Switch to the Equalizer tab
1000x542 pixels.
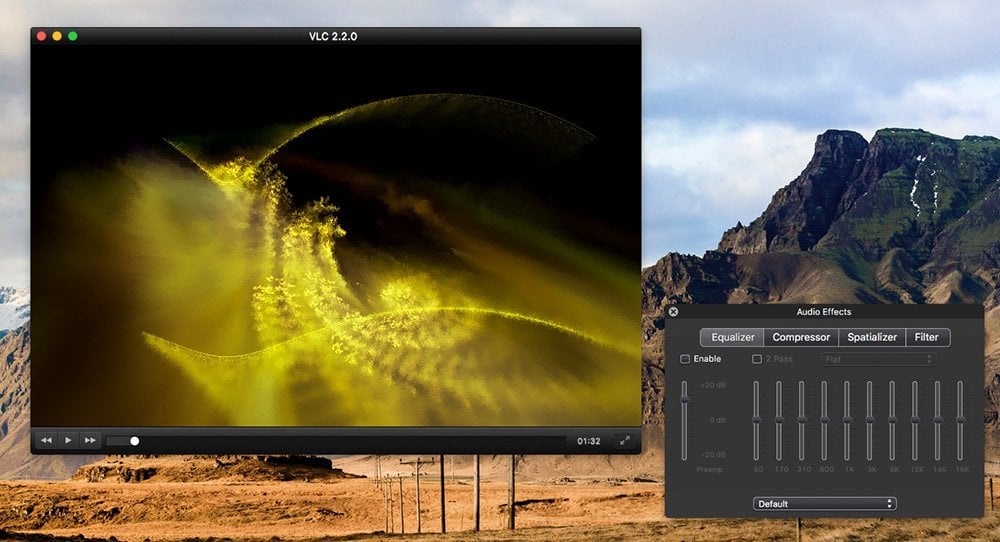point(732,337)
